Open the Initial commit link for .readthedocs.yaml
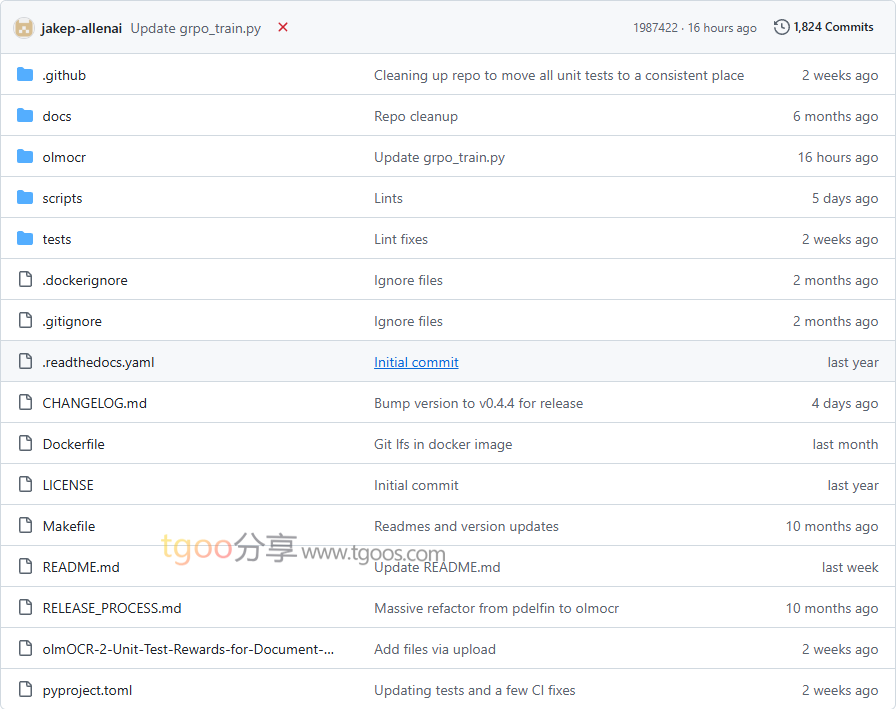 [x=416, y=362]
